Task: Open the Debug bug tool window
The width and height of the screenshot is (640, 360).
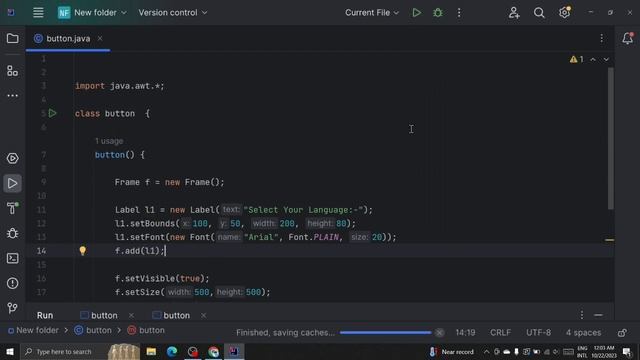Action: pos(12,233)
